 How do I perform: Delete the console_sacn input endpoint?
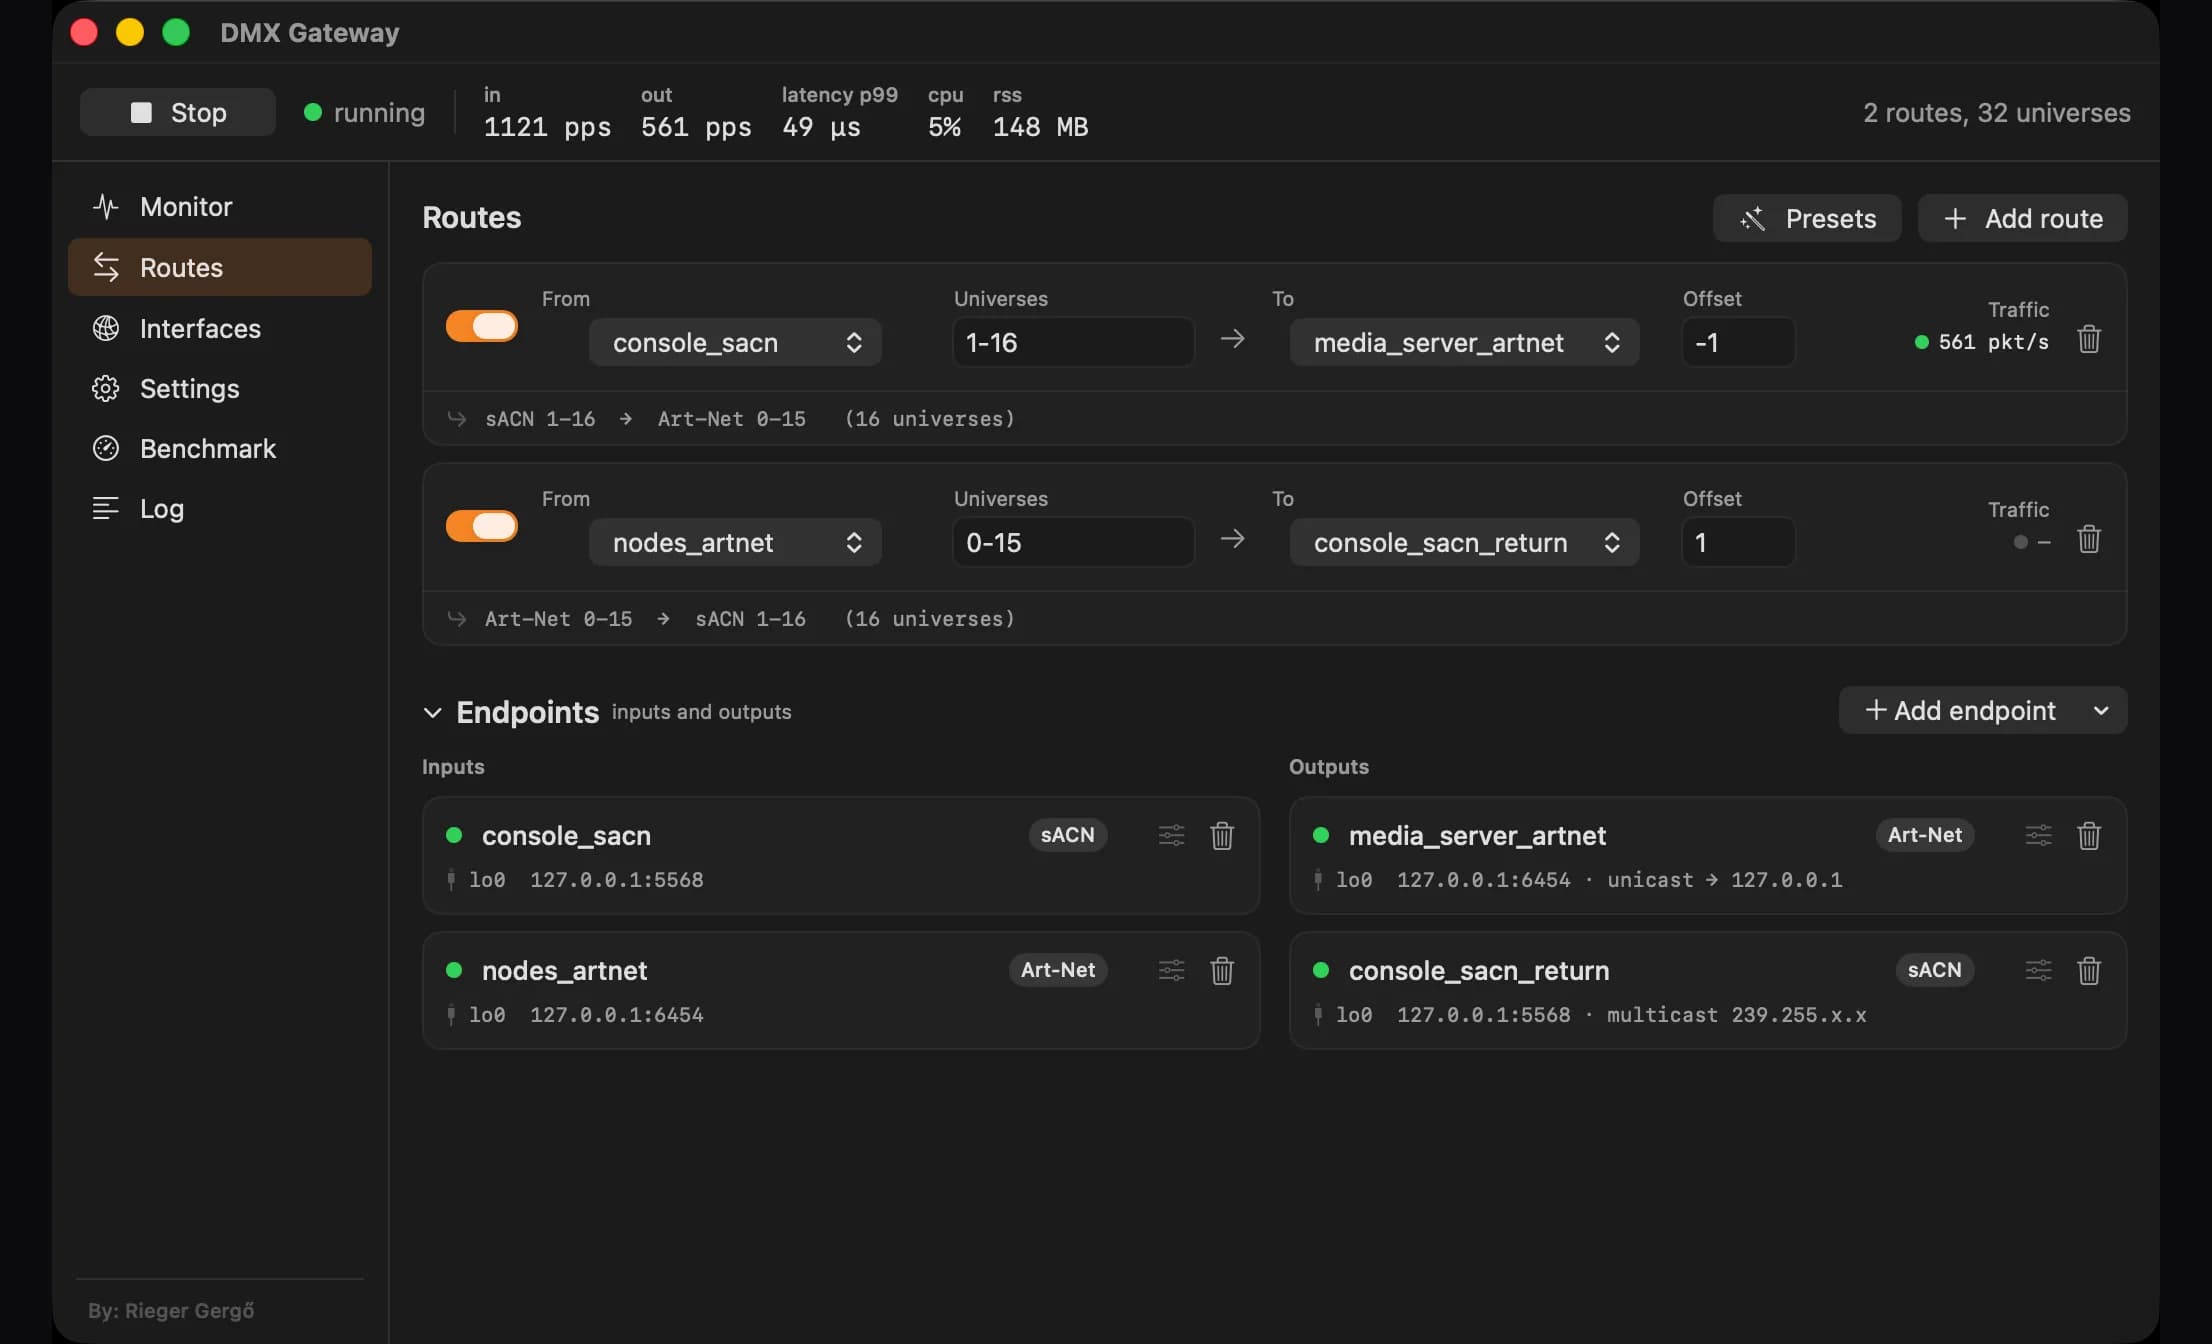1222,835
